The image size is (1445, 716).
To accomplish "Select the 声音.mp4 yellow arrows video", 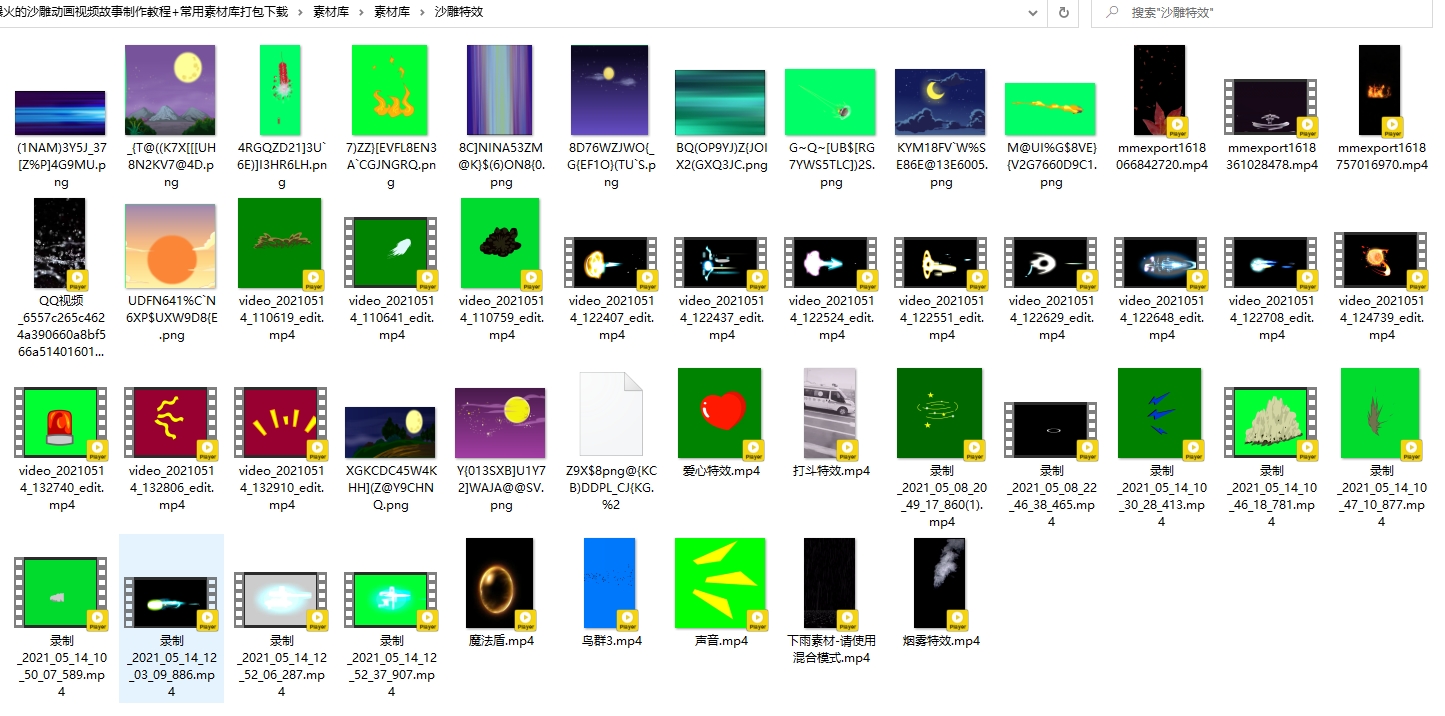I will (720, 583).
